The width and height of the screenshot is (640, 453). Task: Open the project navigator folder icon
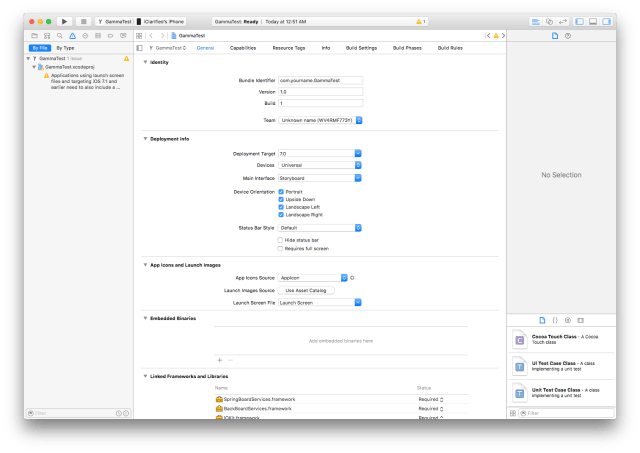coord(34,35)
